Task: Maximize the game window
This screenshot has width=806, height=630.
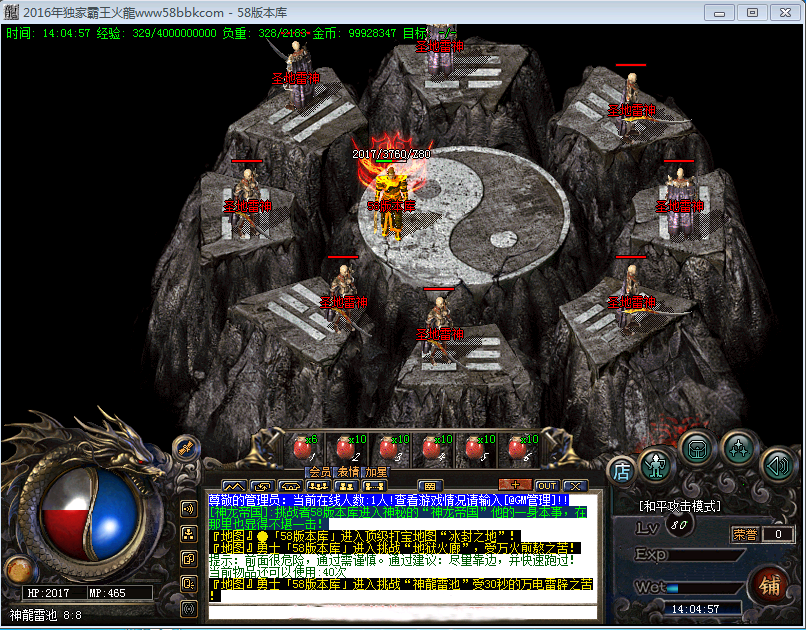Action: tap(752, 12)
